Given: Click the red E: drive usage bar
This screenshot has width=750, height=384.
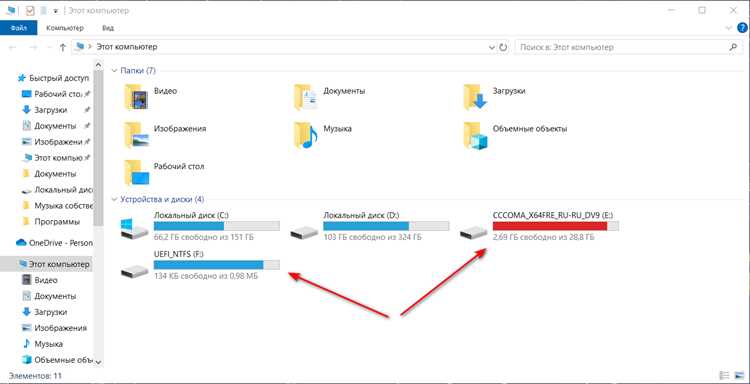Looking at the screenshot, I should coord(556,226).
